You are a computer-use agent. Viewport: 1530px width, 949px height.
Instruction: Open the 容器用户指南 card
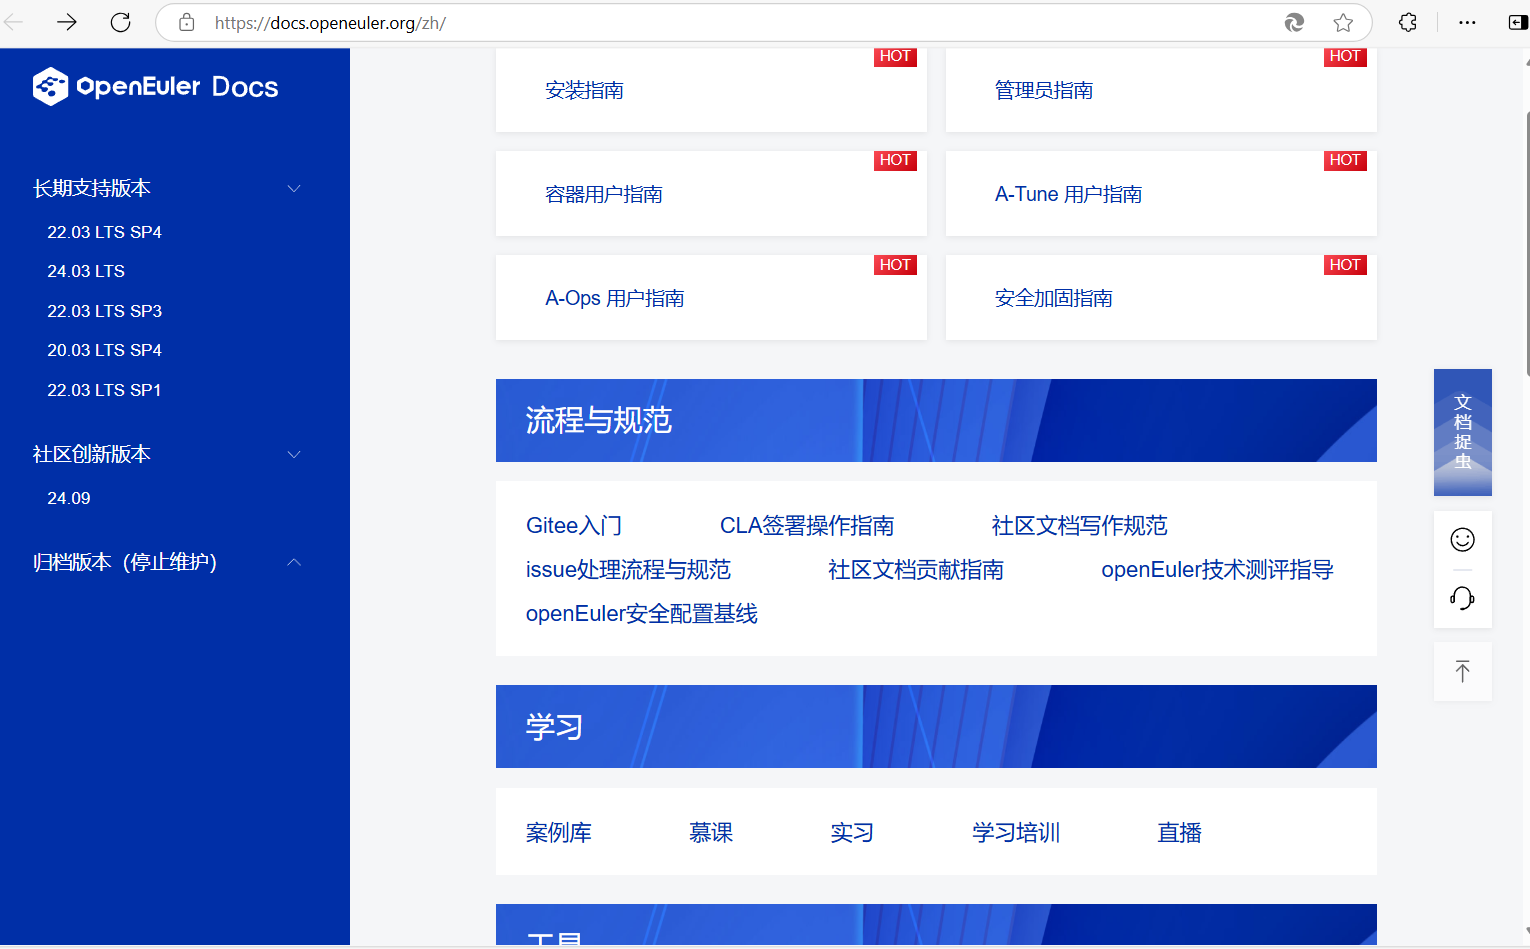click(711, 194)
